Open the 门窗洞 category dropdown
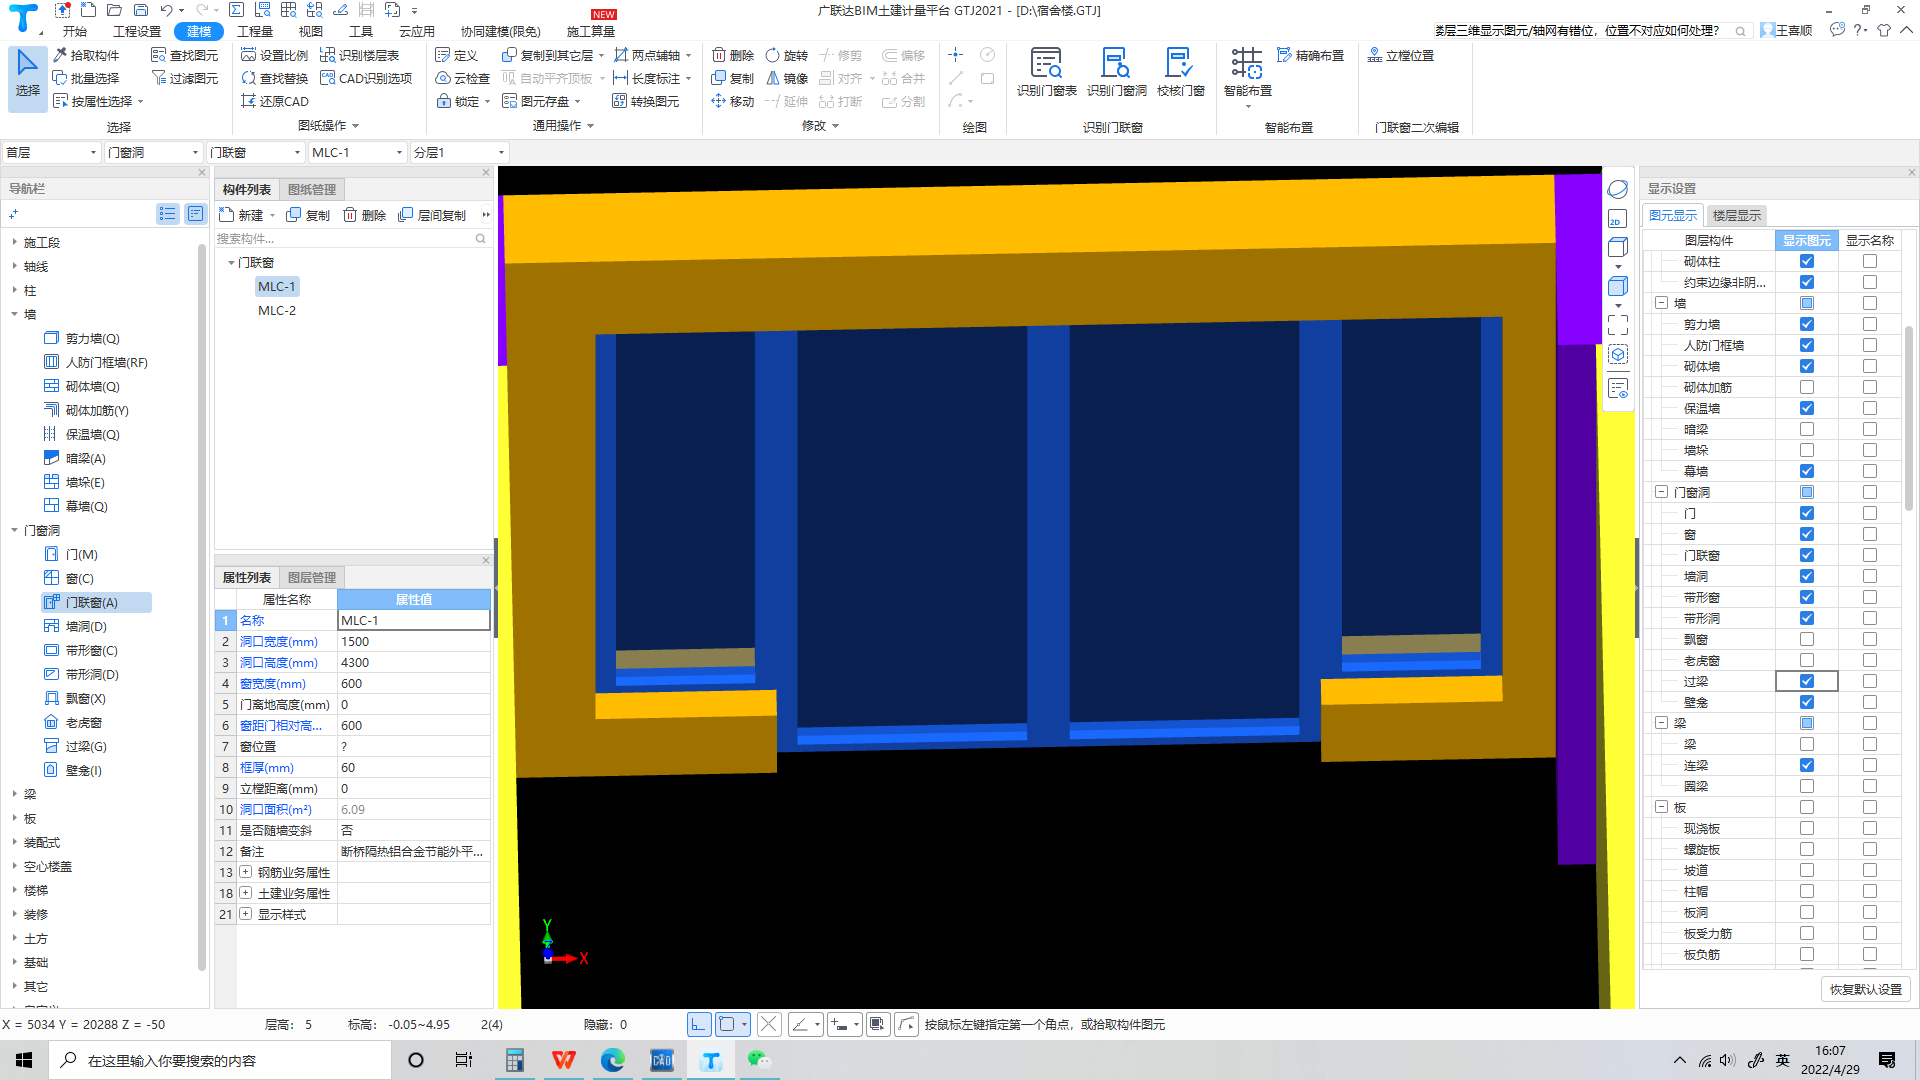 pyautogui.click(x=154, y=152)
